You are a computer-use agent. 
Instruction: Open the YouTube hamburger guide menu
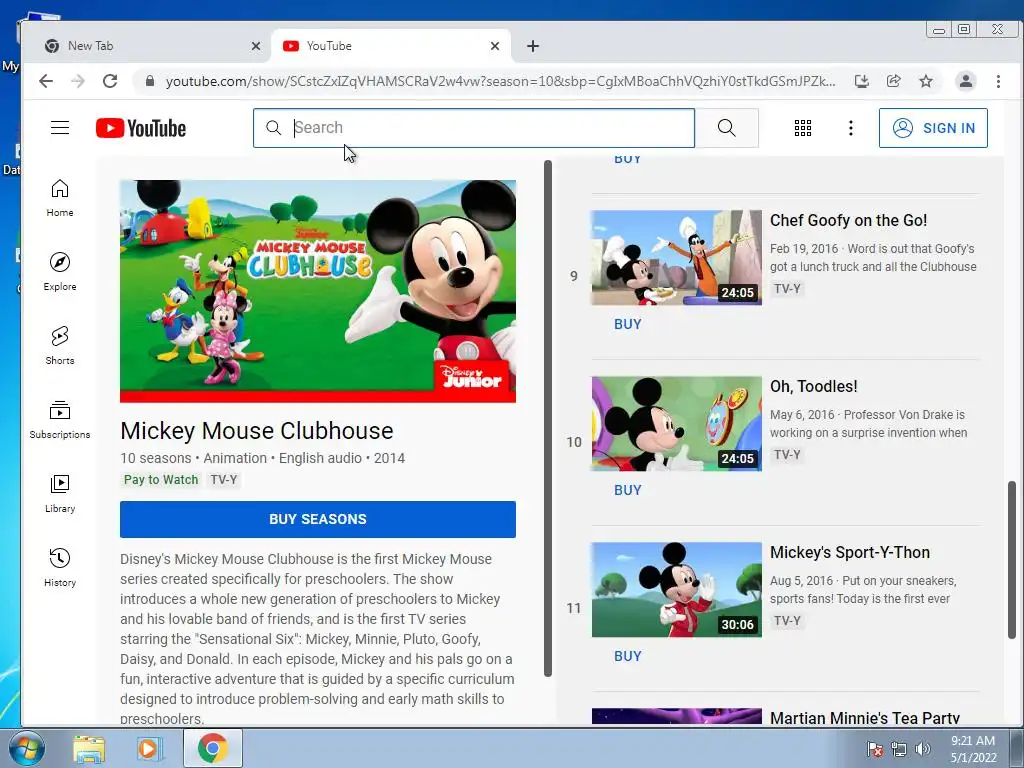pyautogui.click(x=59, y=127)
